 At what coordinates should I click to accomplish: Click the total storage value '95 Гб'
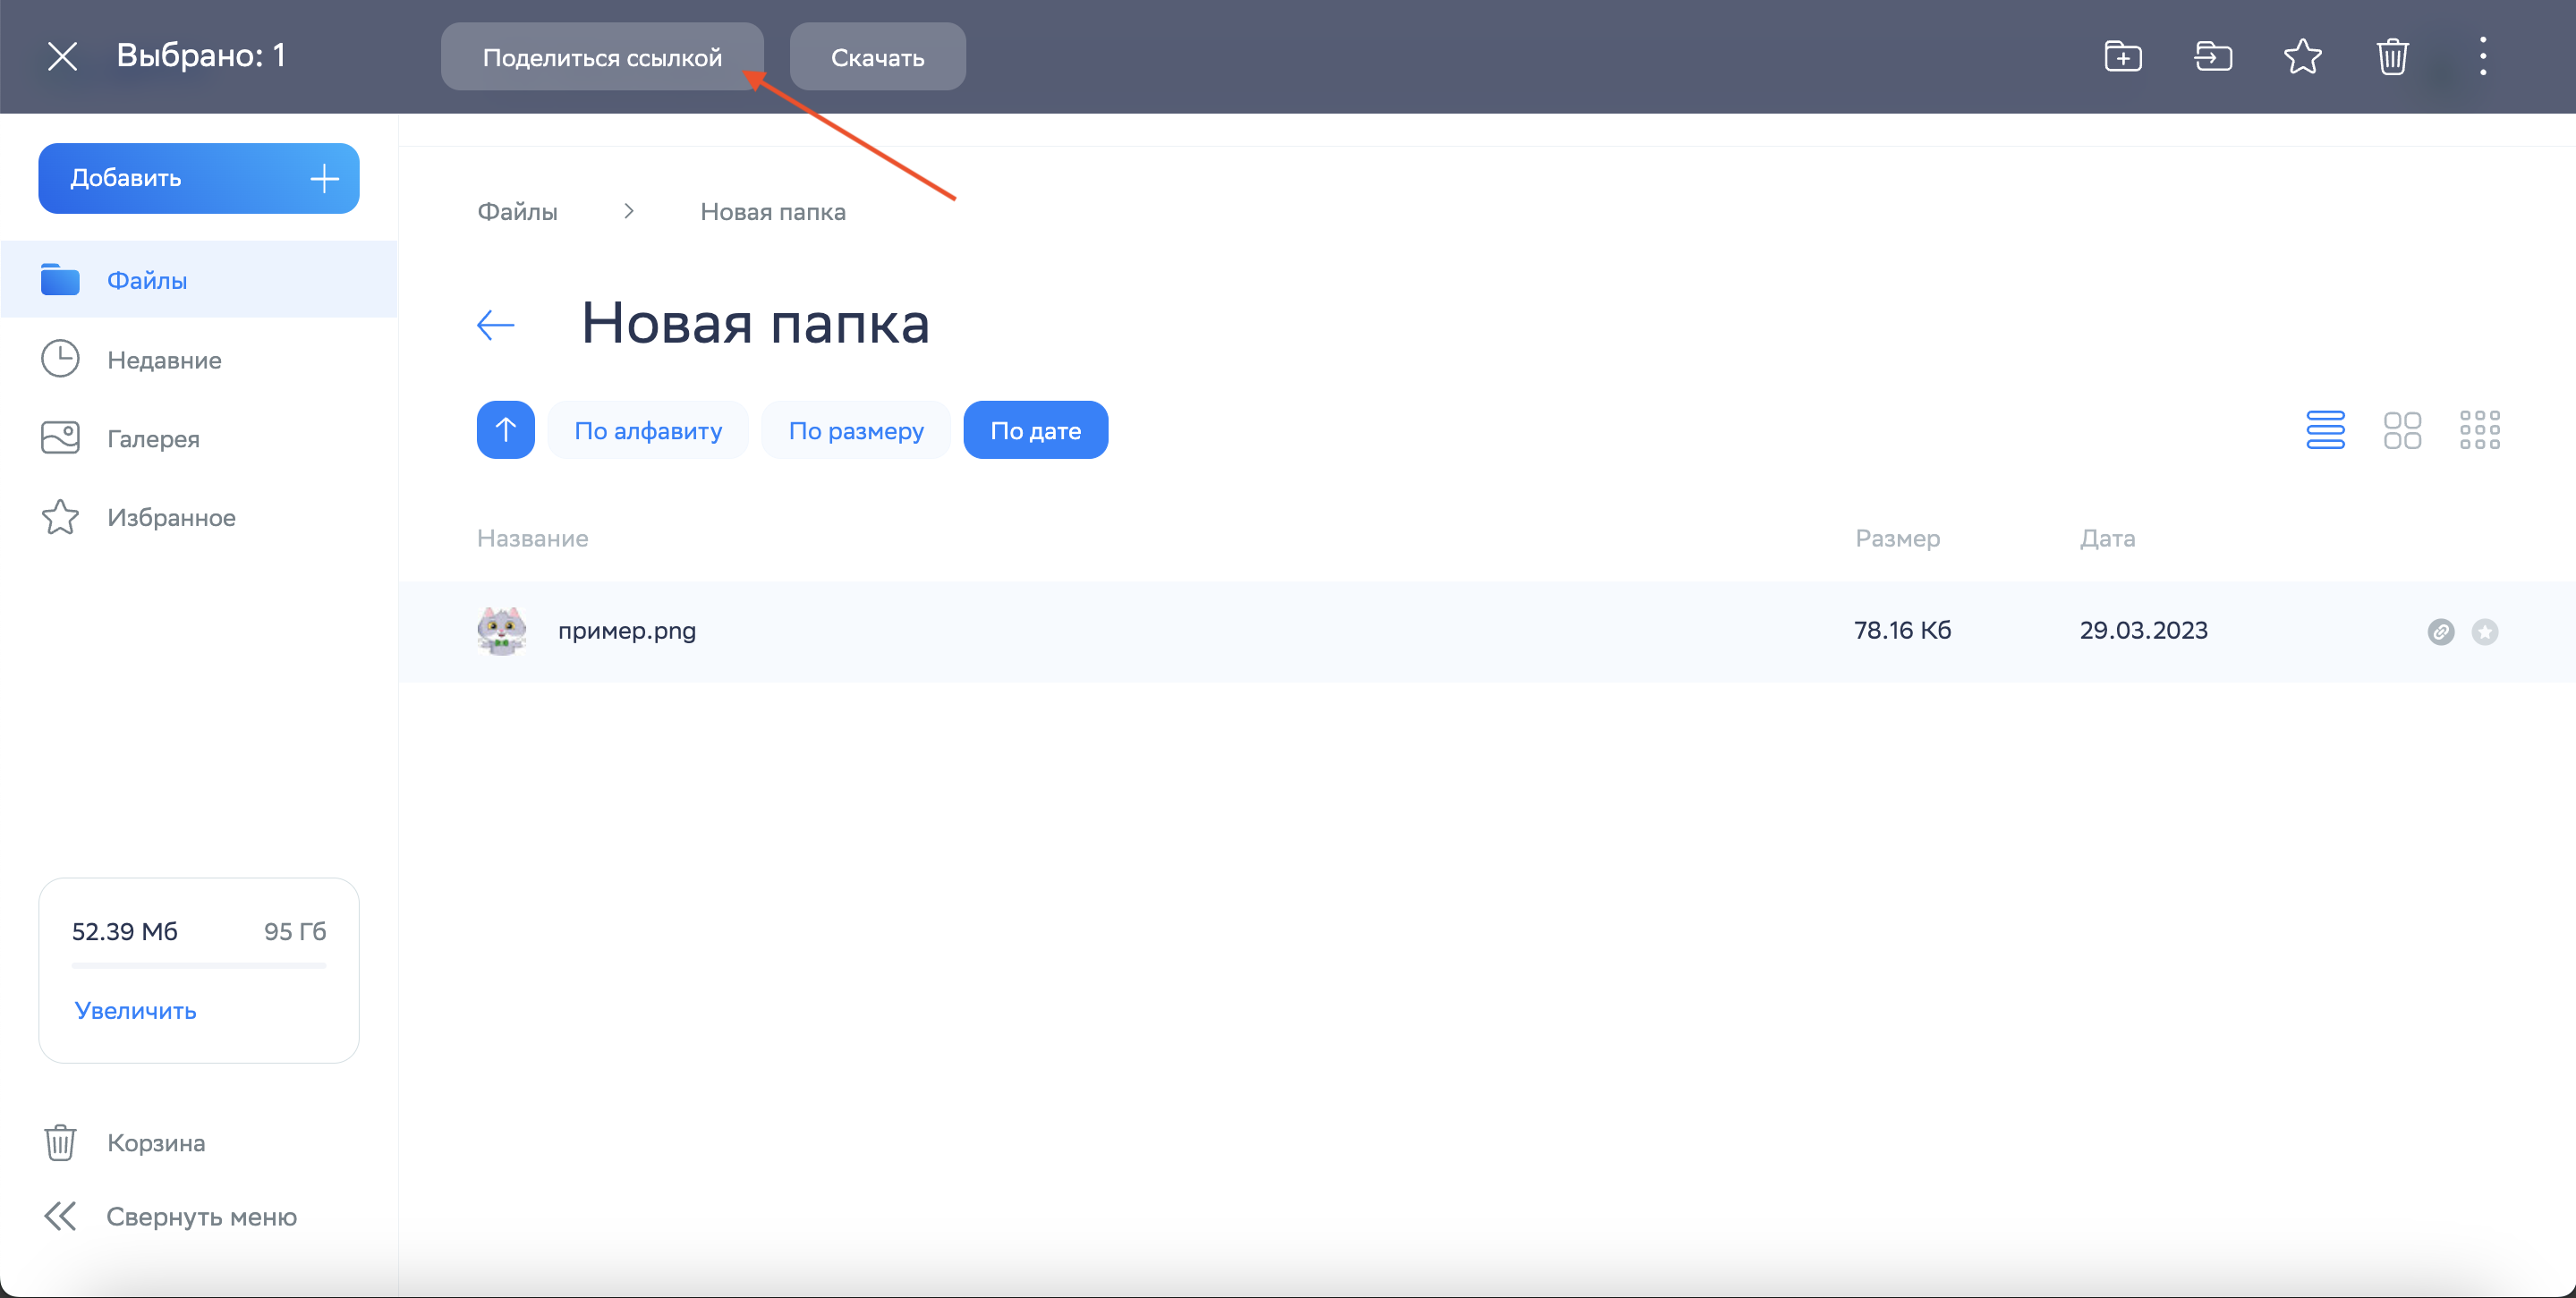pyautogui.click(x=295, y=931)
